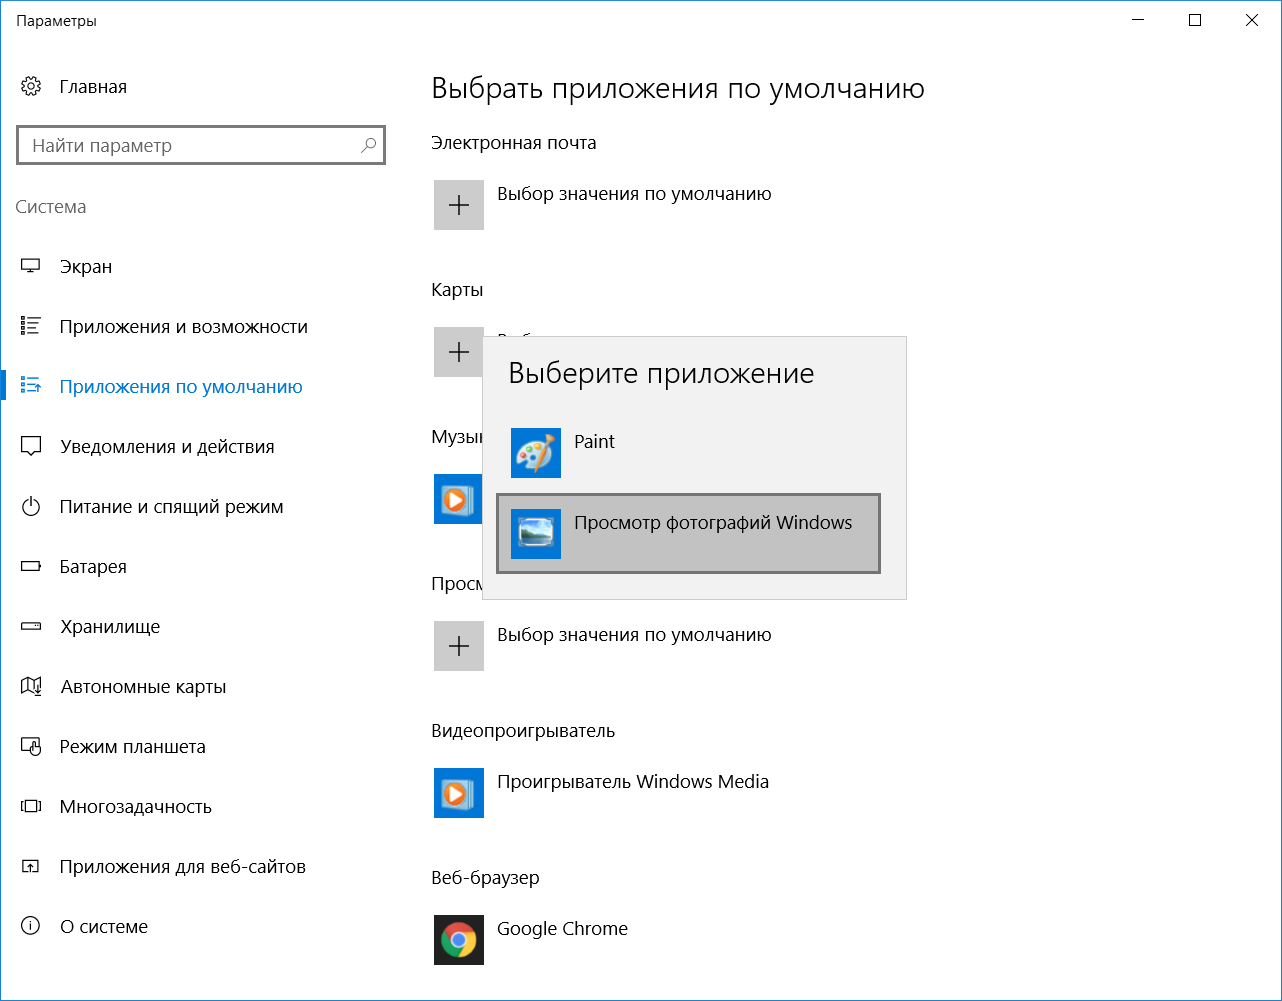
Task: Open the Многозадачность section
Action: [x=201, y=807]
